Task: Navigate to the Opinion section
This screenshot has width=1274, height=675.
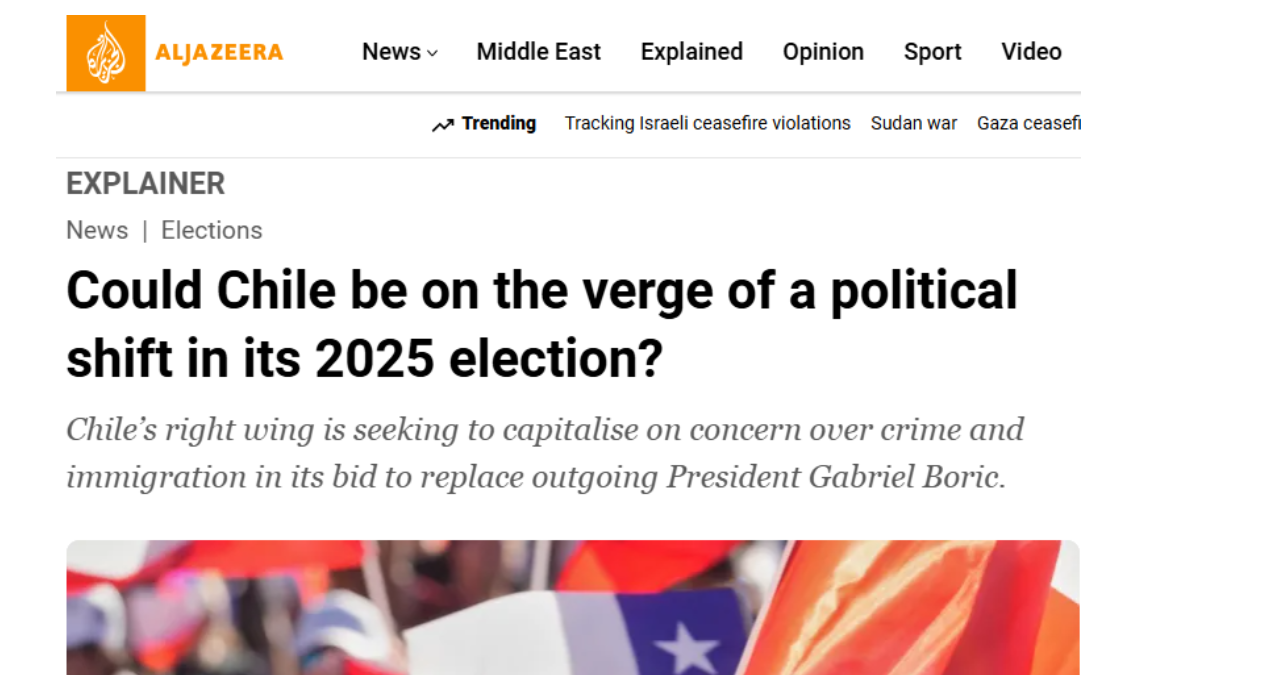Action: (823, 52)
